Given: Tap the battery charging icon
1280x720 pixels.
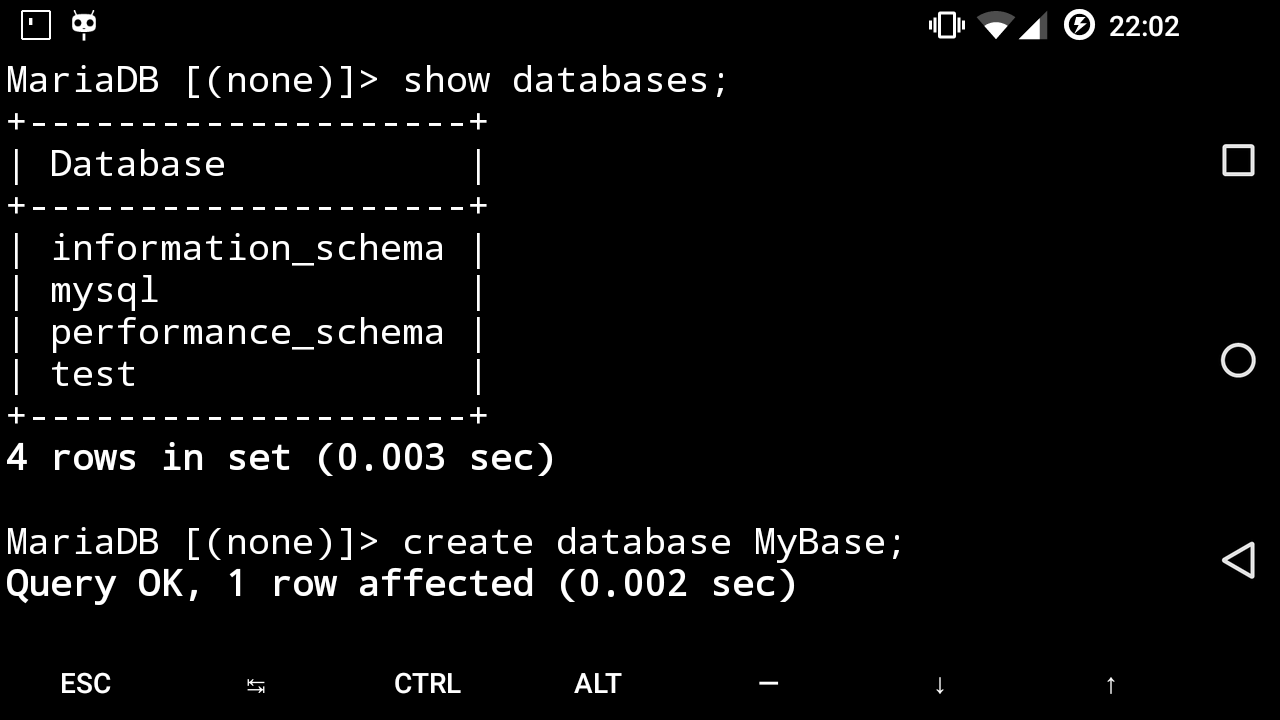Looking at the screenshot, I should 1079,25.
